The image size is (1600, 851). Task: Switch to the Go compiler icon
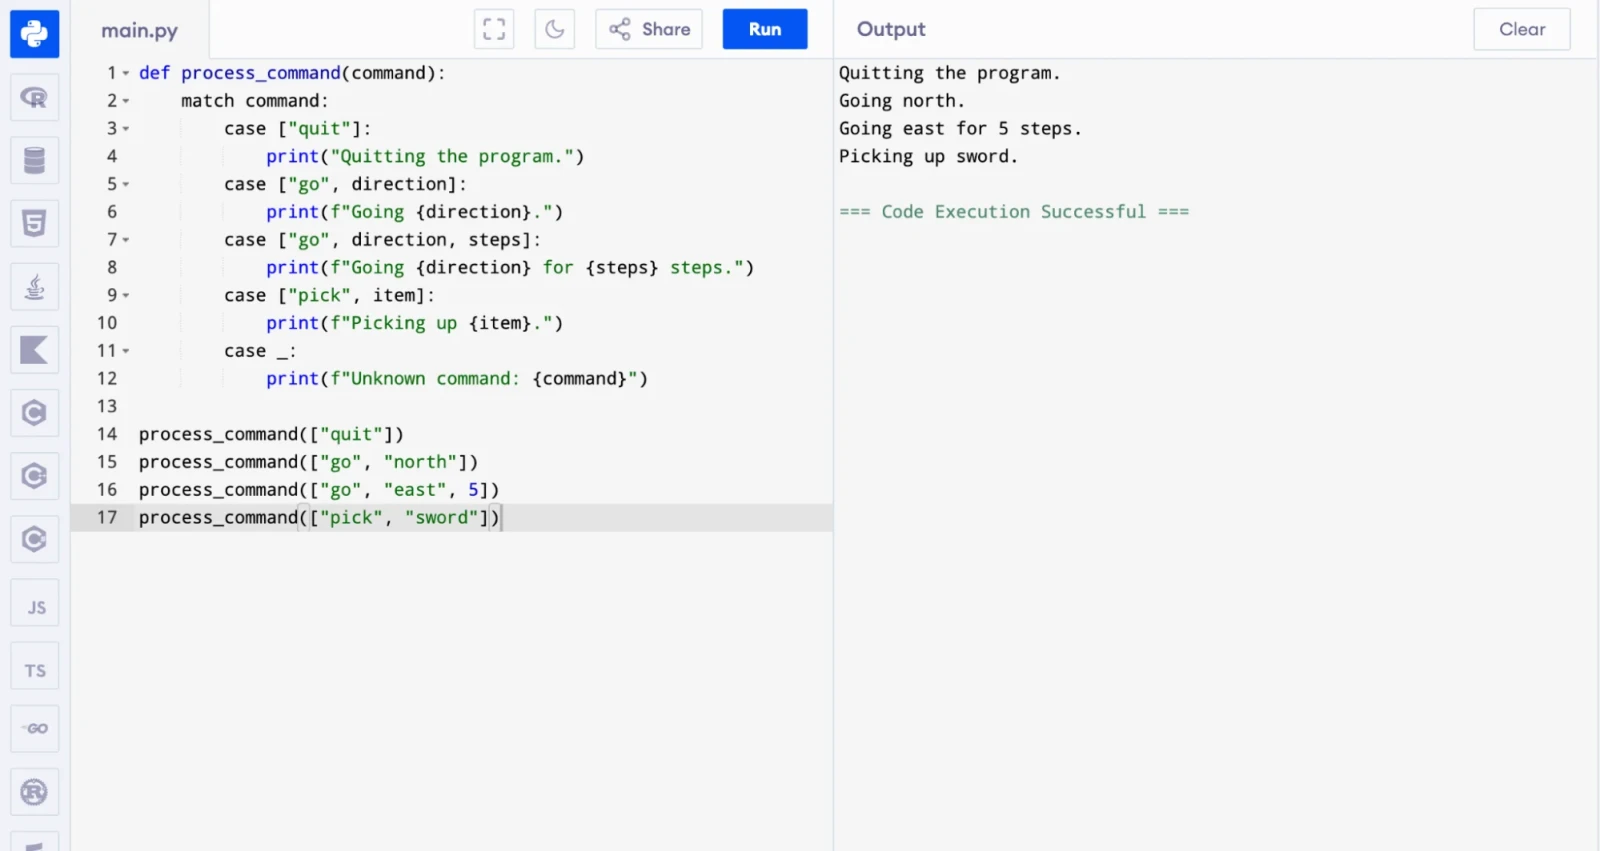[x=34, y=728]
